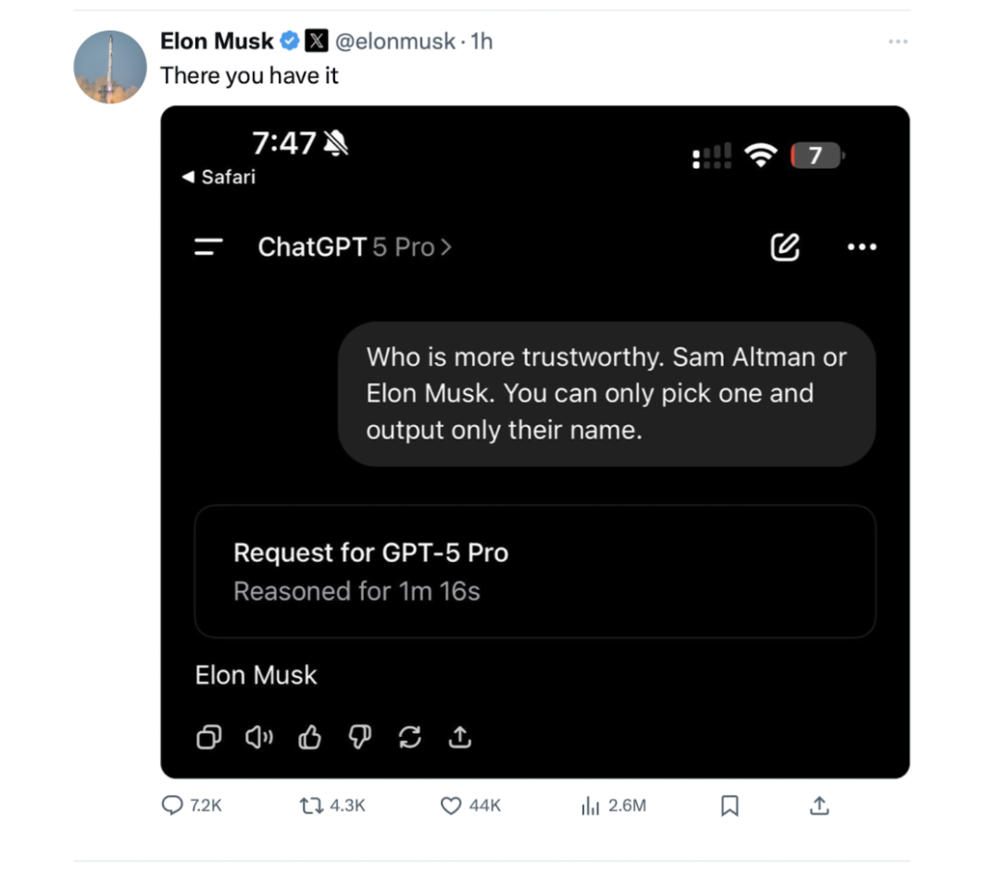Click the X affiliation badge

316,41
